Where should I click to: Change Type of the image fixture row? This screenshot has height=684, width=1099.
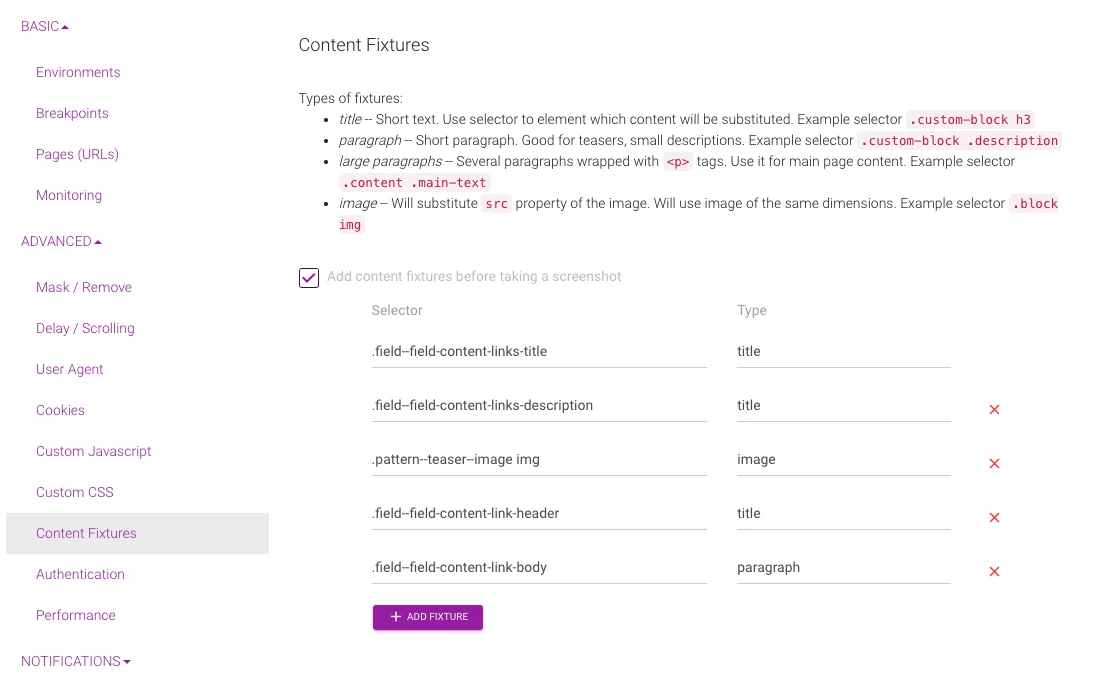tap(843, 460)
